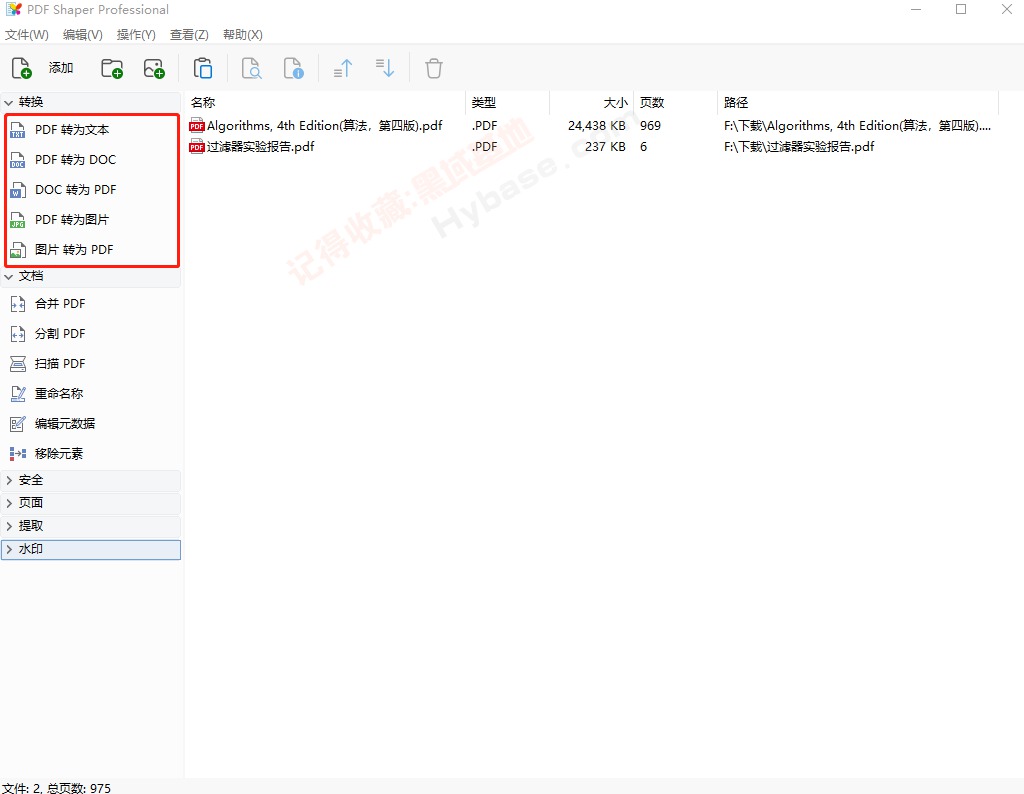Click PDF icon beside 过滤器实验报告 file
Screen dimensions: 1024x794
[197, 146]
